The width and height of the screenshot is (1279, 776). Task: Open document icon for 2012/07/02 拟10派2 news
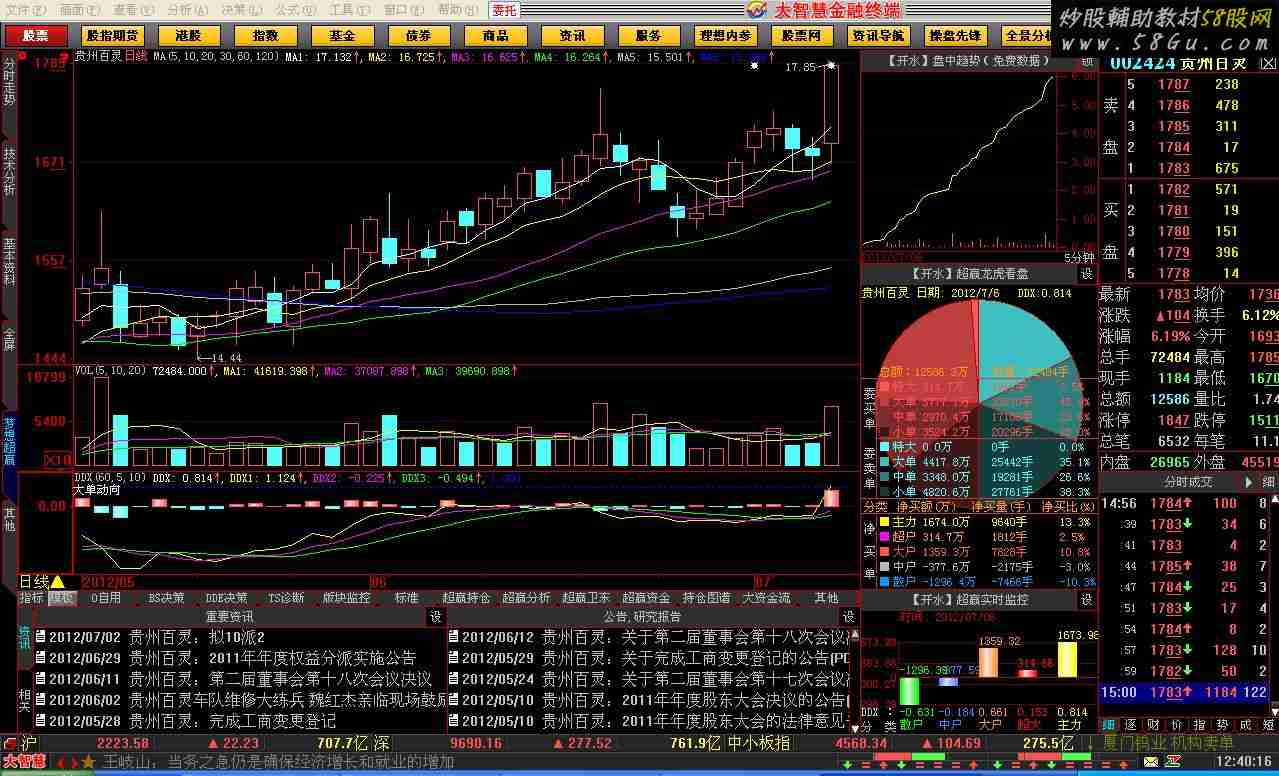pos(40,637)
